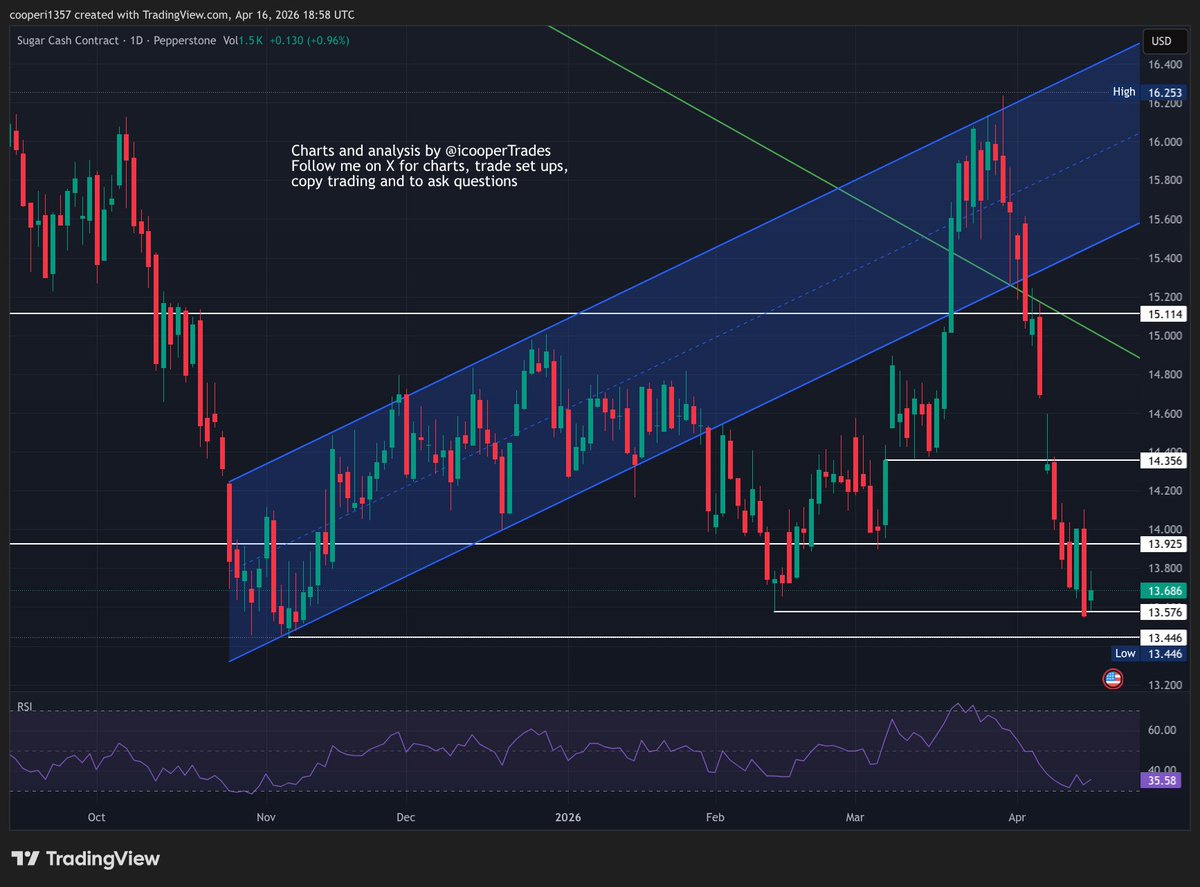The height and width of the screenshot is (887, 1200).
Task: Click the US flag economic event icon
Action: 1114,678
